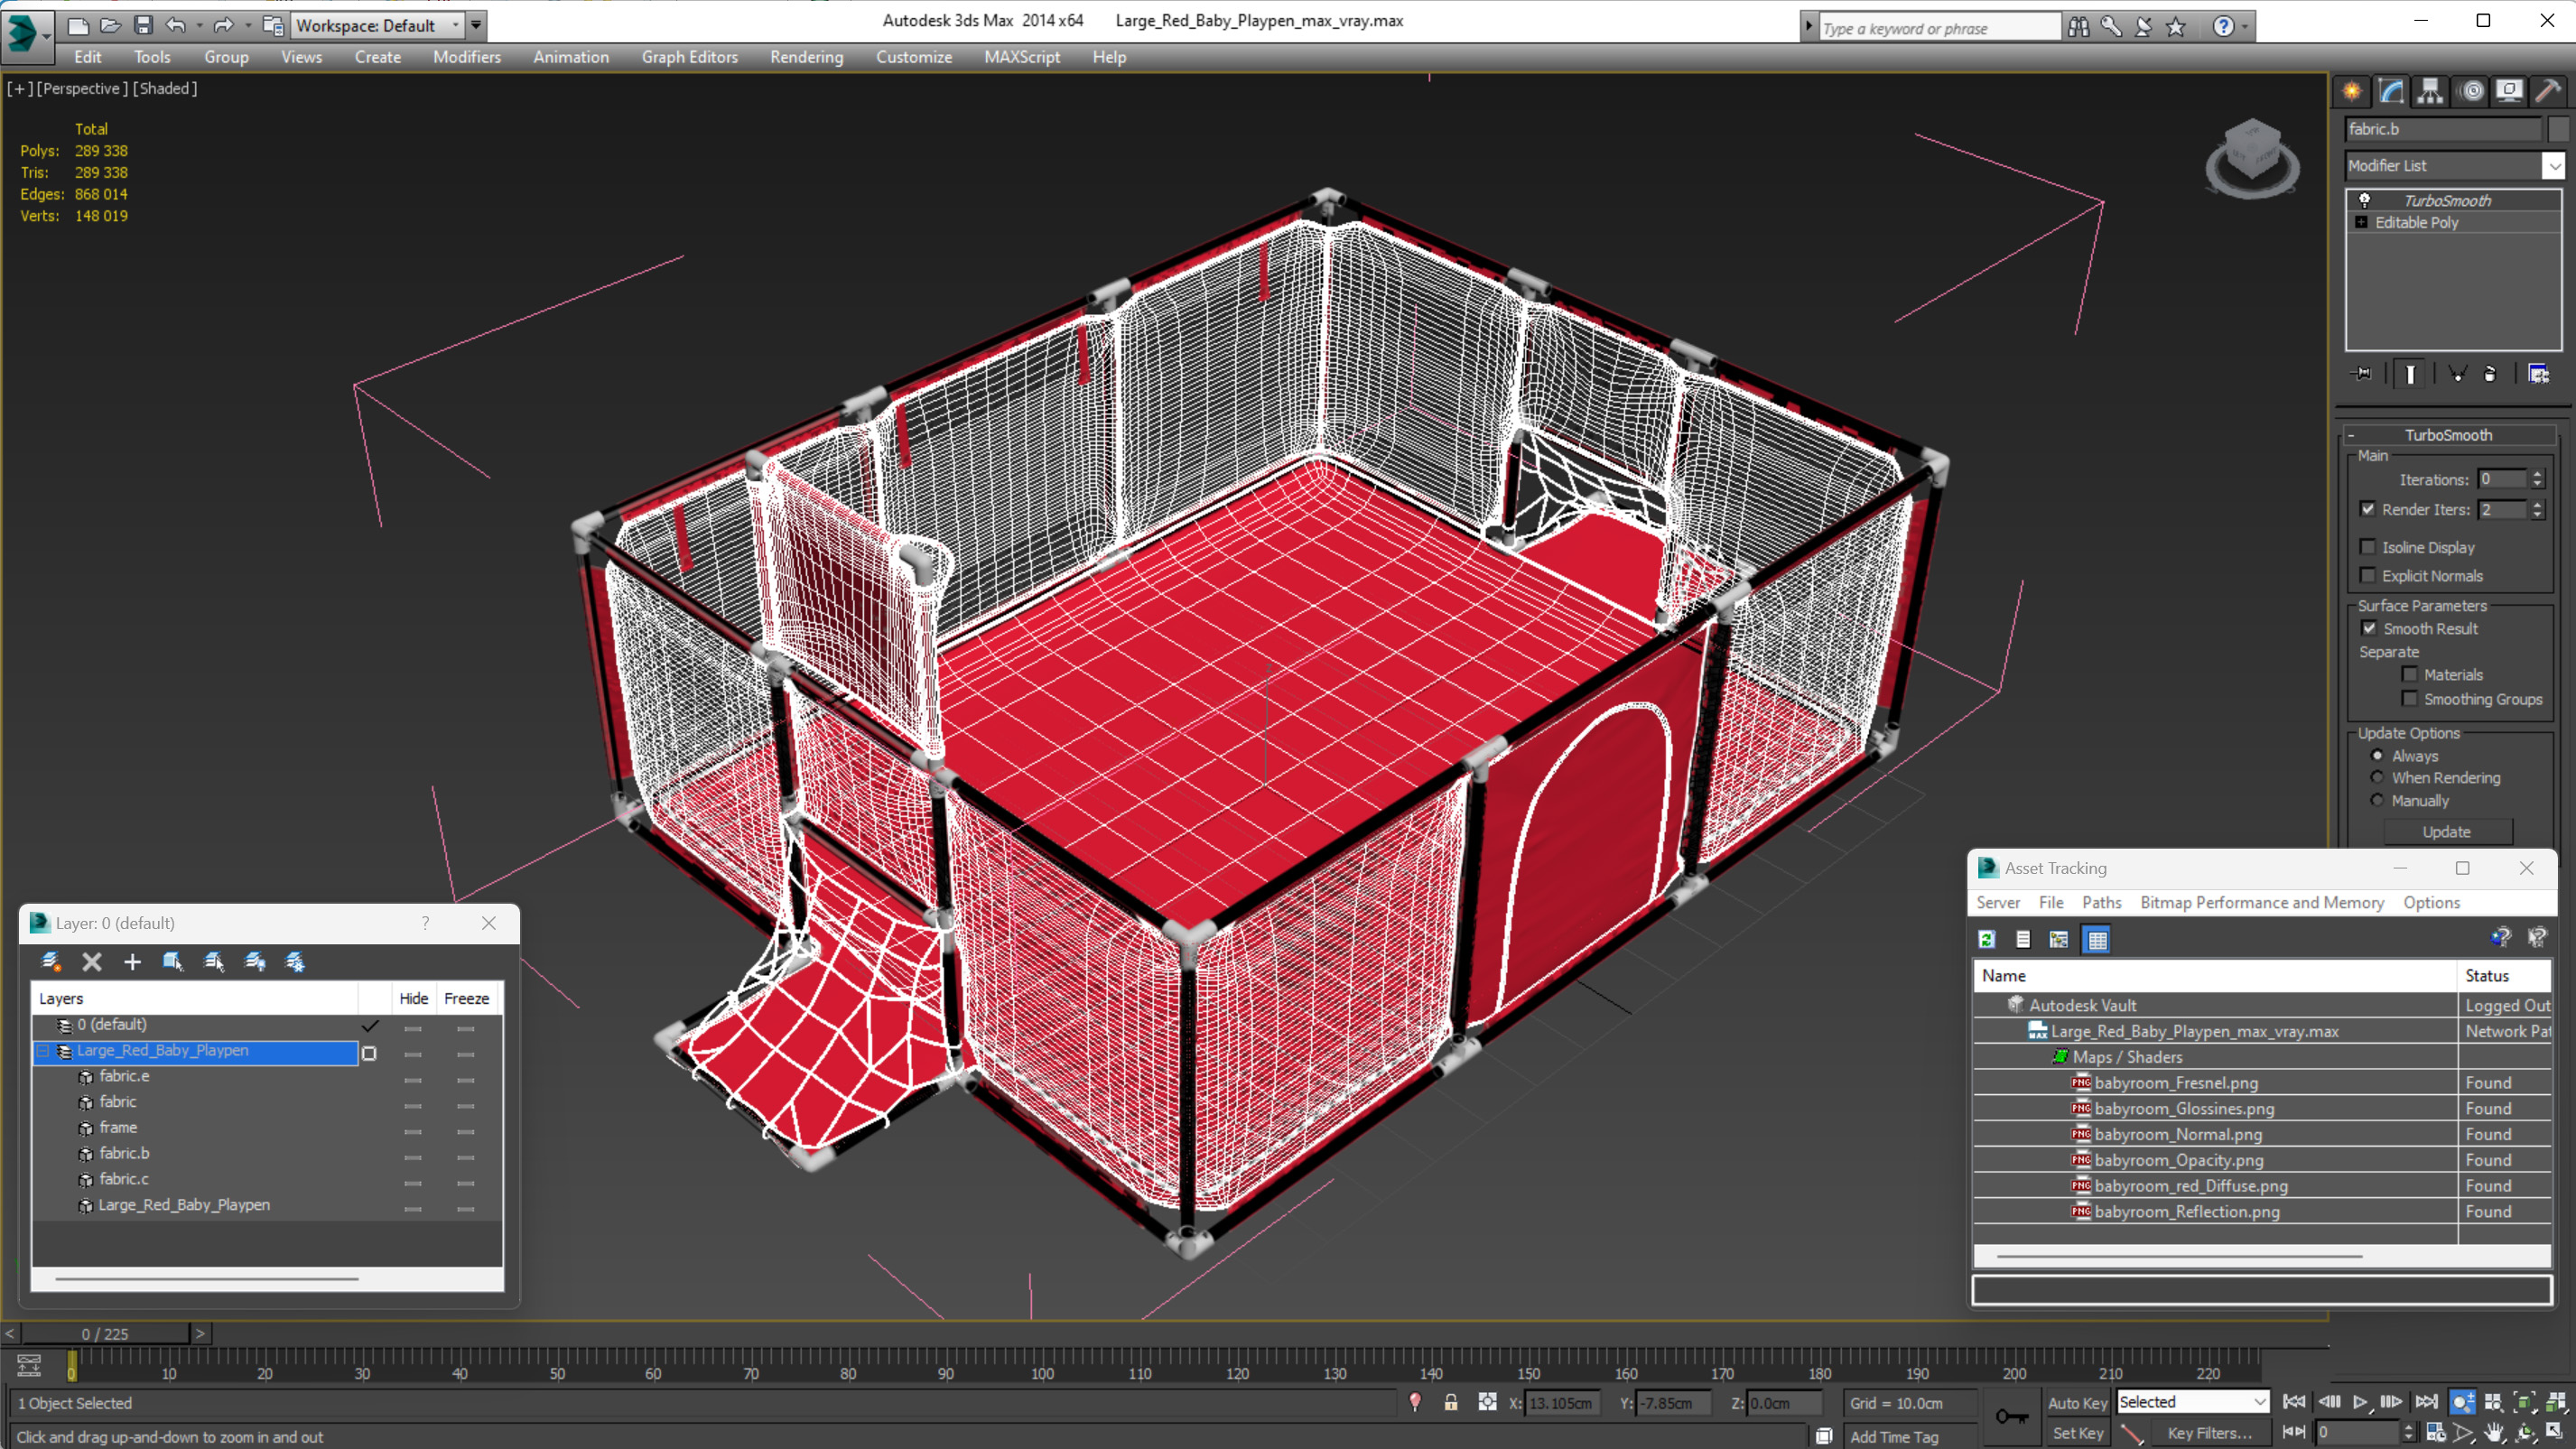The image size is (2576, 1449).
Task: Click the Shaded viewport label
Action: 165,88
